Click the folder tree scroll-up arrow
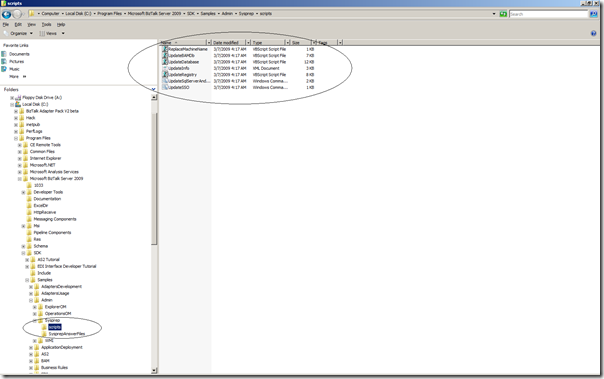 click(x=154, y=97)
